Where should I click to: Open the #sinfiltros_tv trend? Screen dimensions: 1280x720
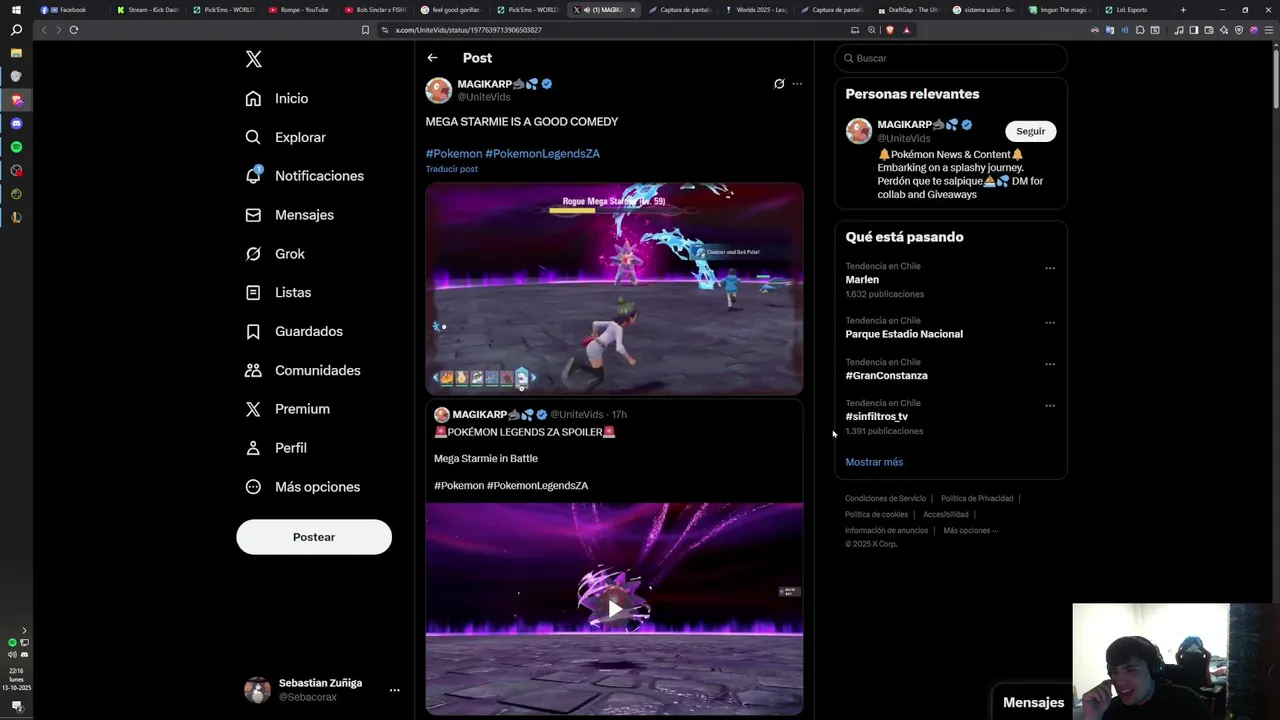click(876, 417)
